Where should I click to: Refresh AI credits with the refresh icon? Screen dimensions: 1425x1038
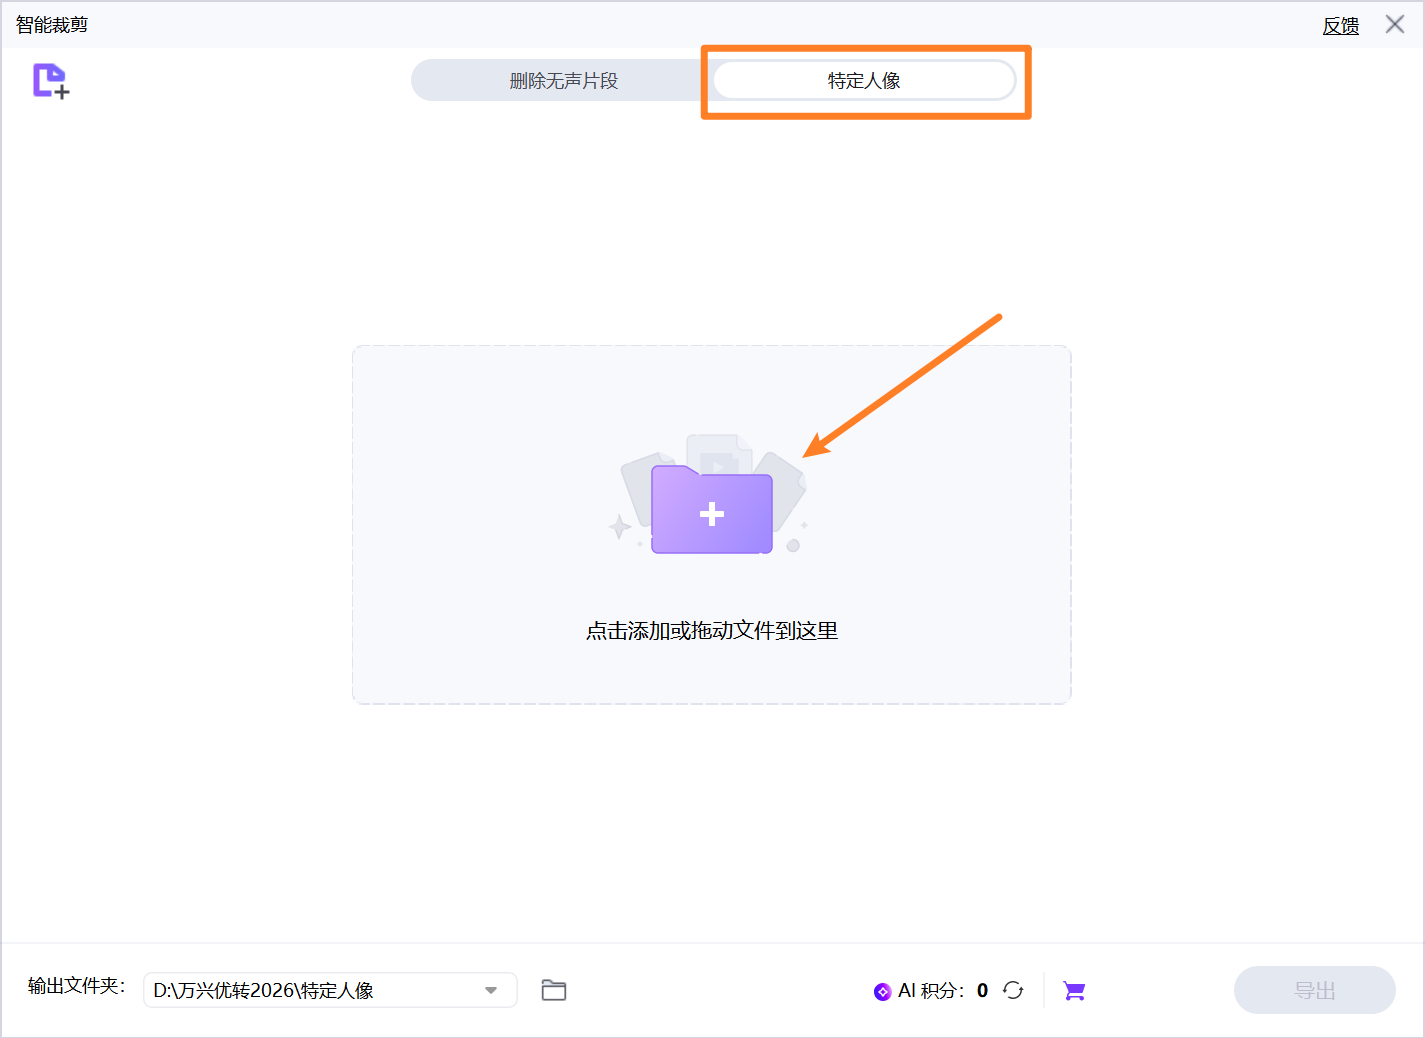point(1013,990)
